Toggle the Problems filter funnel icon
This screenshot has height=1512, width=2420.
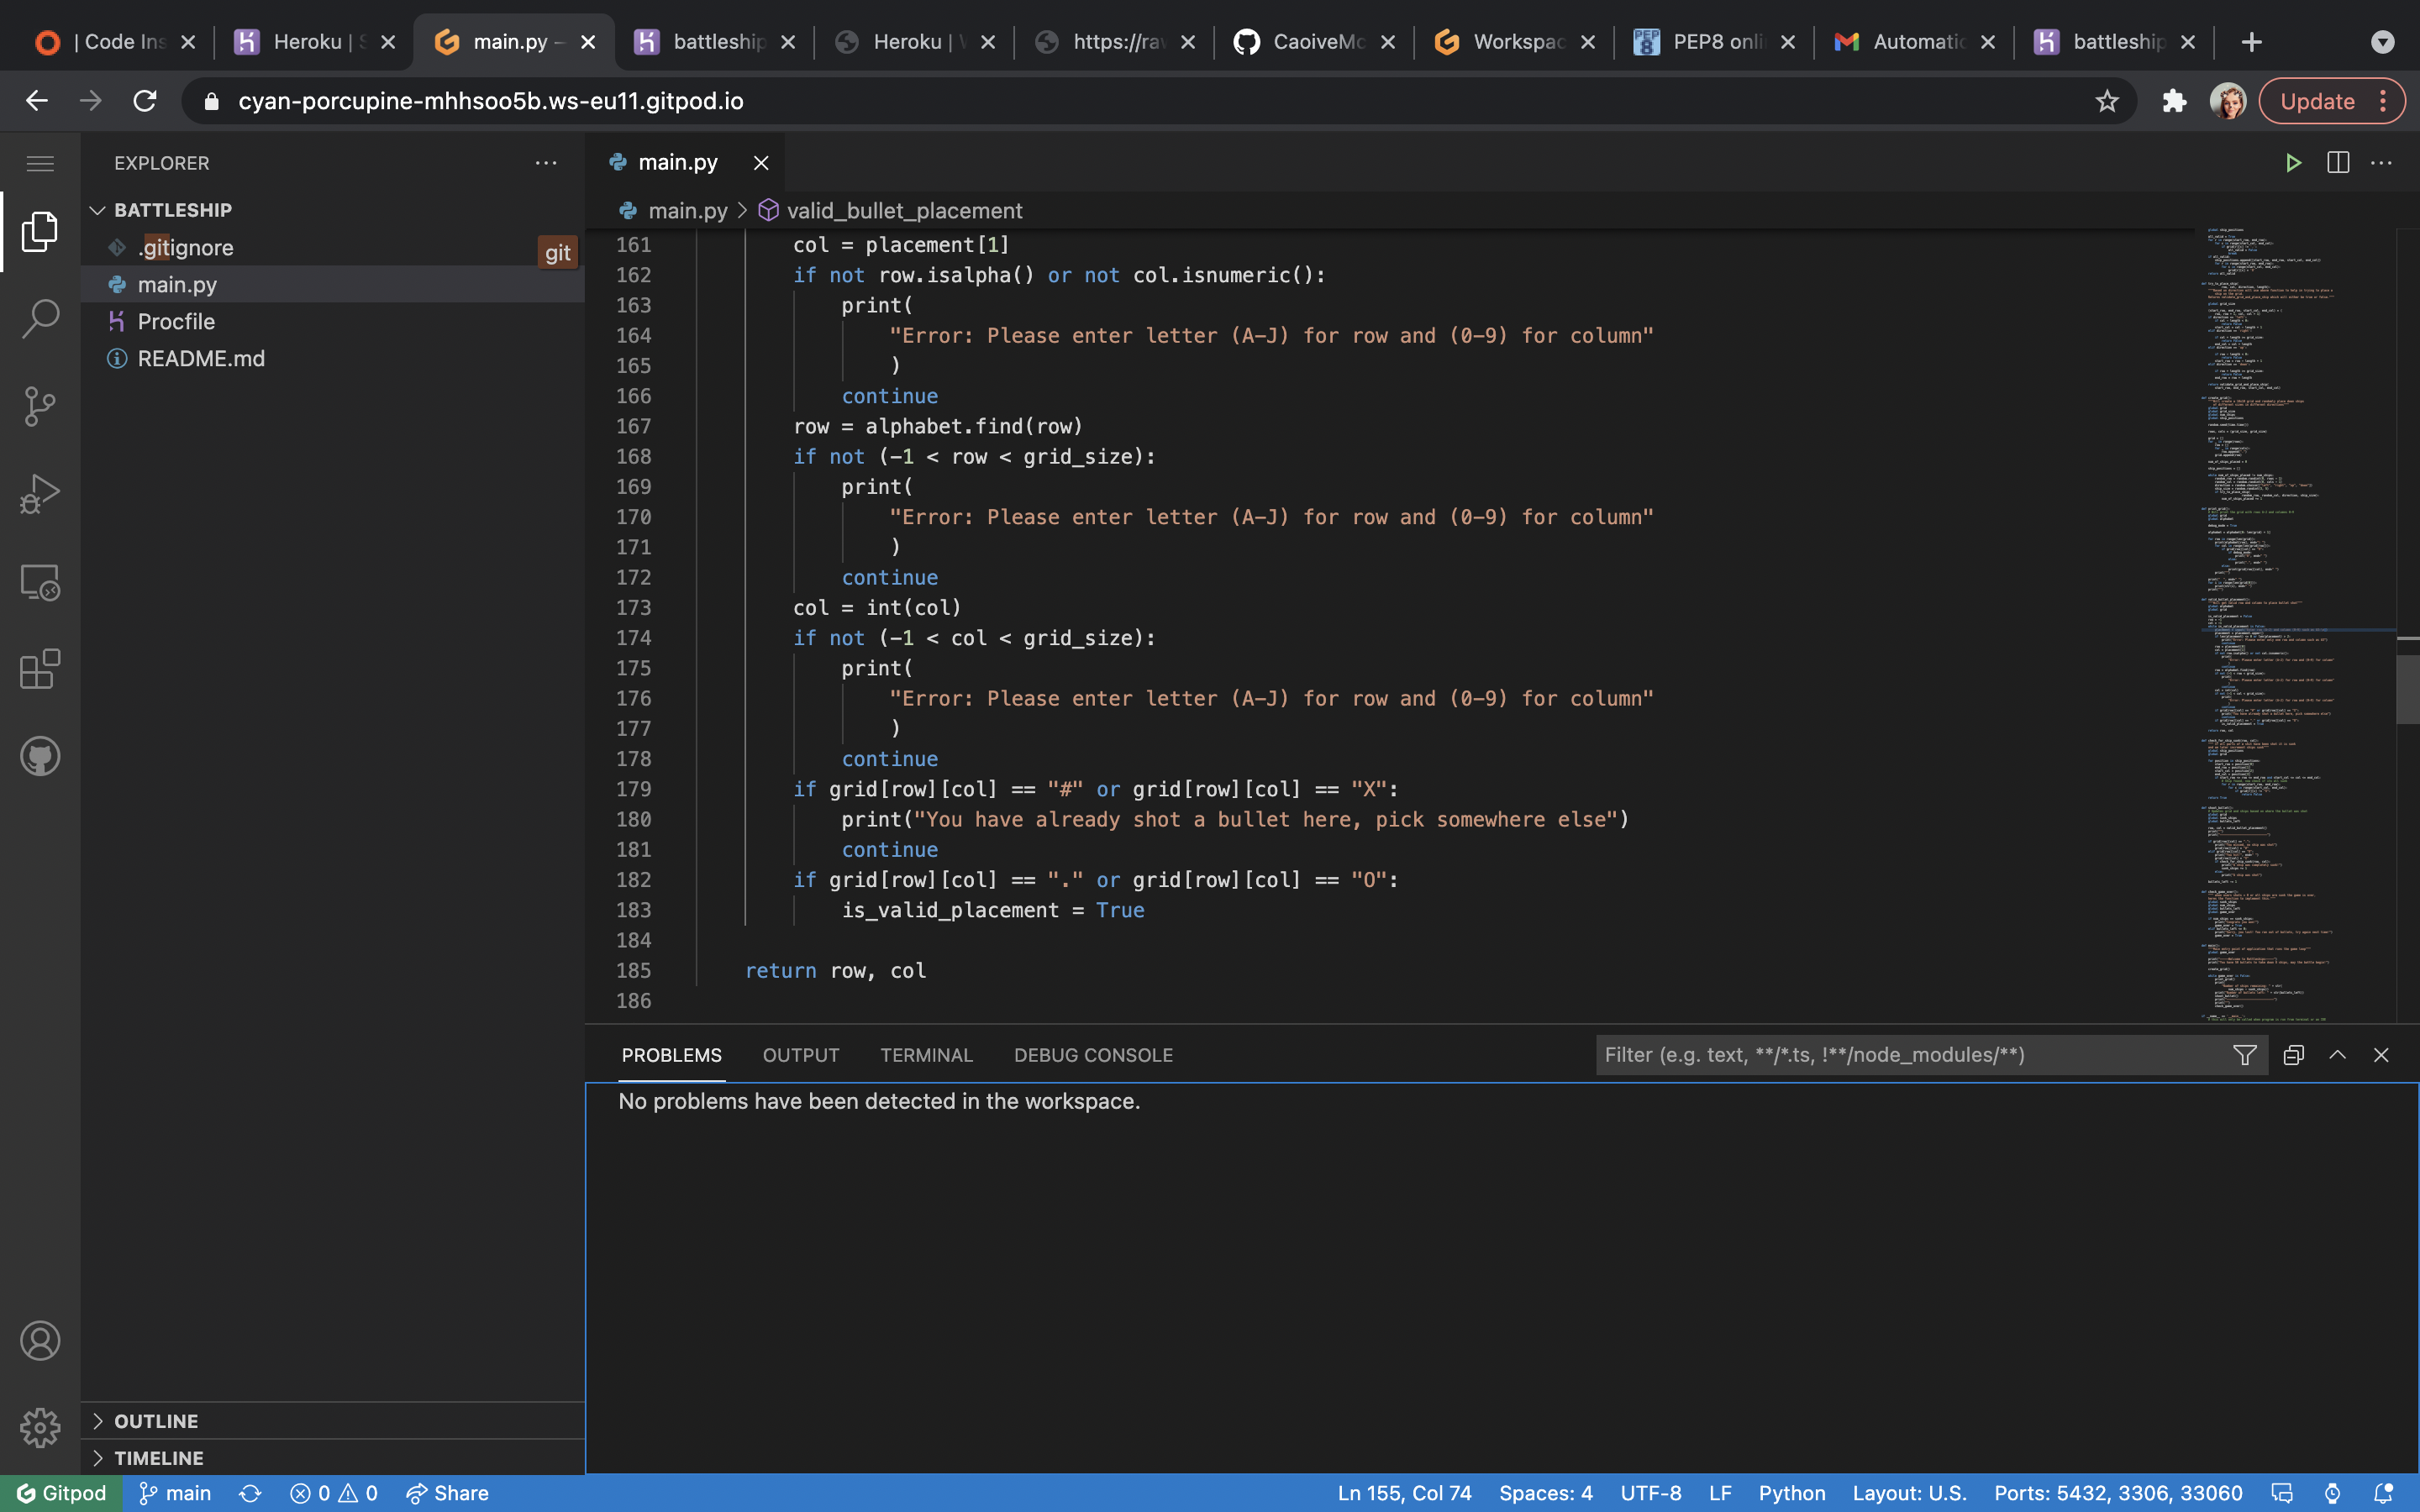point(2244,1055)
